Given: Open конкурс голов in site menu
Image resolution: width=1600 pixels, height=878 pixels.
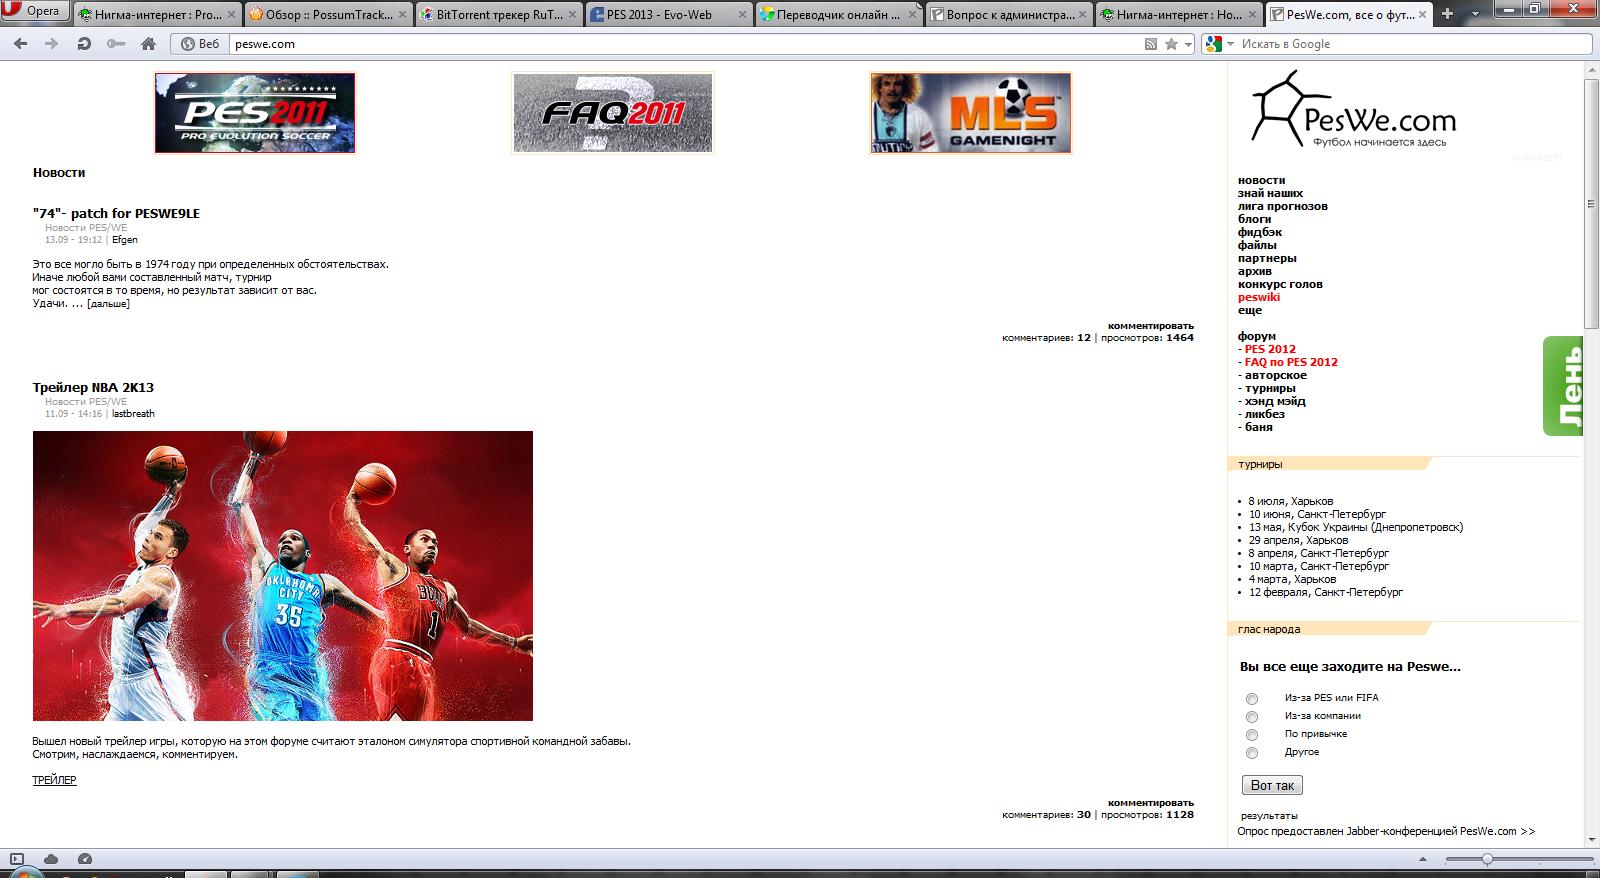Looking at the screenshot, I should 1280,284.
